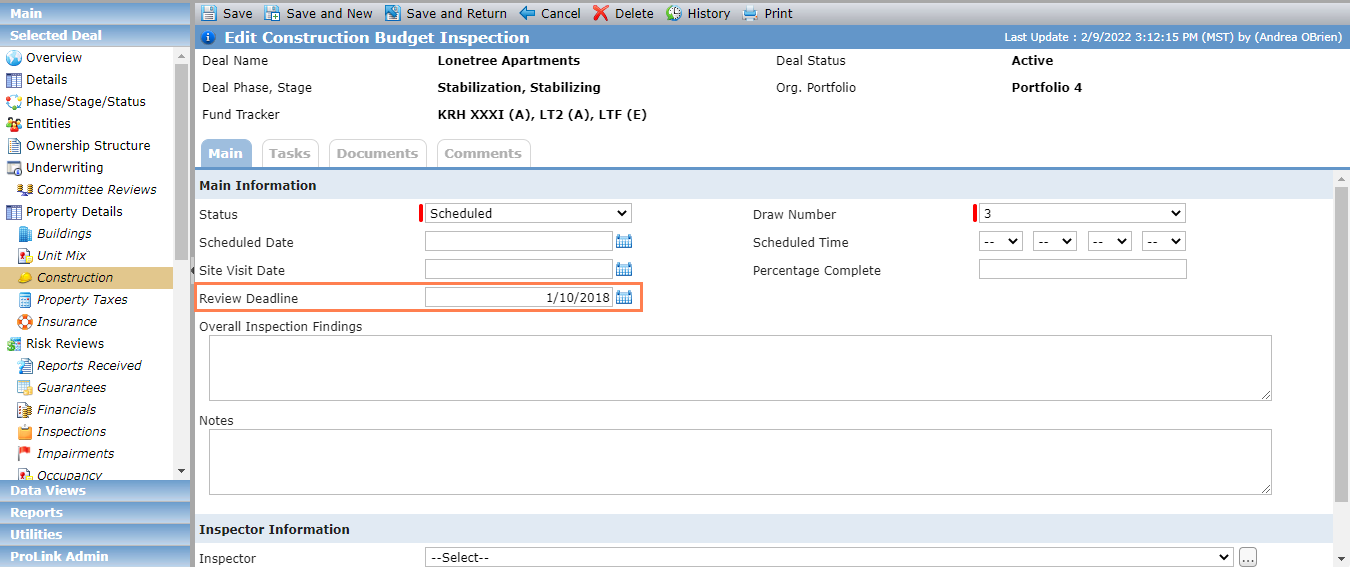Viewport: 1350px width, 567px height.
Task: Open the Review Deadline calendar picker
Action: click(x=624, y=297)
